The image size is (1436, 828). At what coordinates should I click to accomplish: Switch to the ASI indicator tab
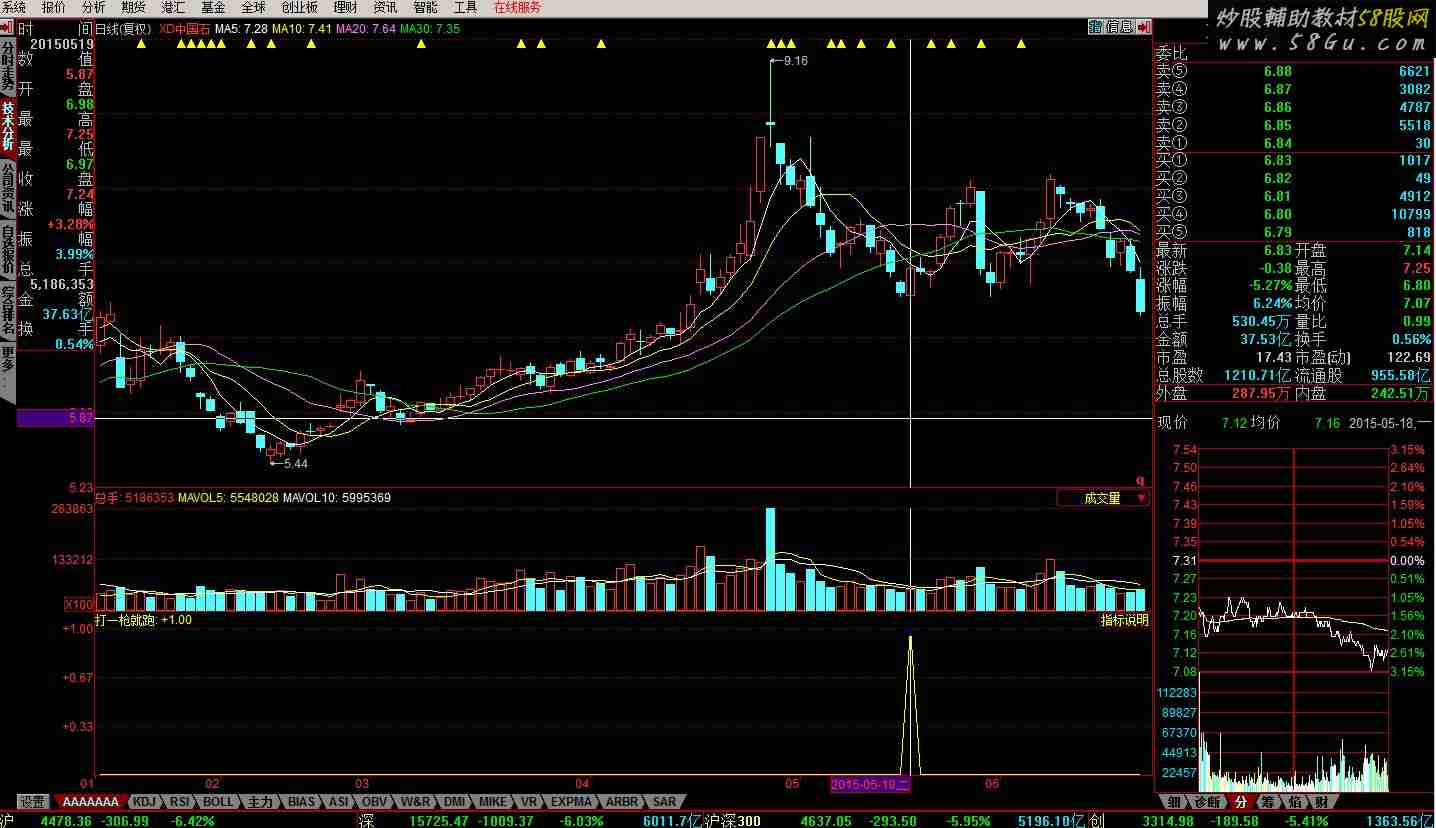coord(339,801)
